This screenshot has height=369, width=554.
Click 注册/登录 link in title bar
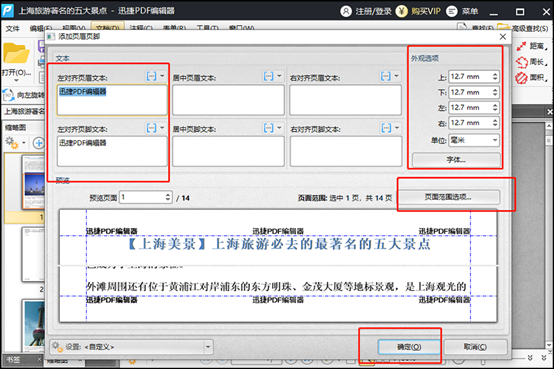pos(373,11)
